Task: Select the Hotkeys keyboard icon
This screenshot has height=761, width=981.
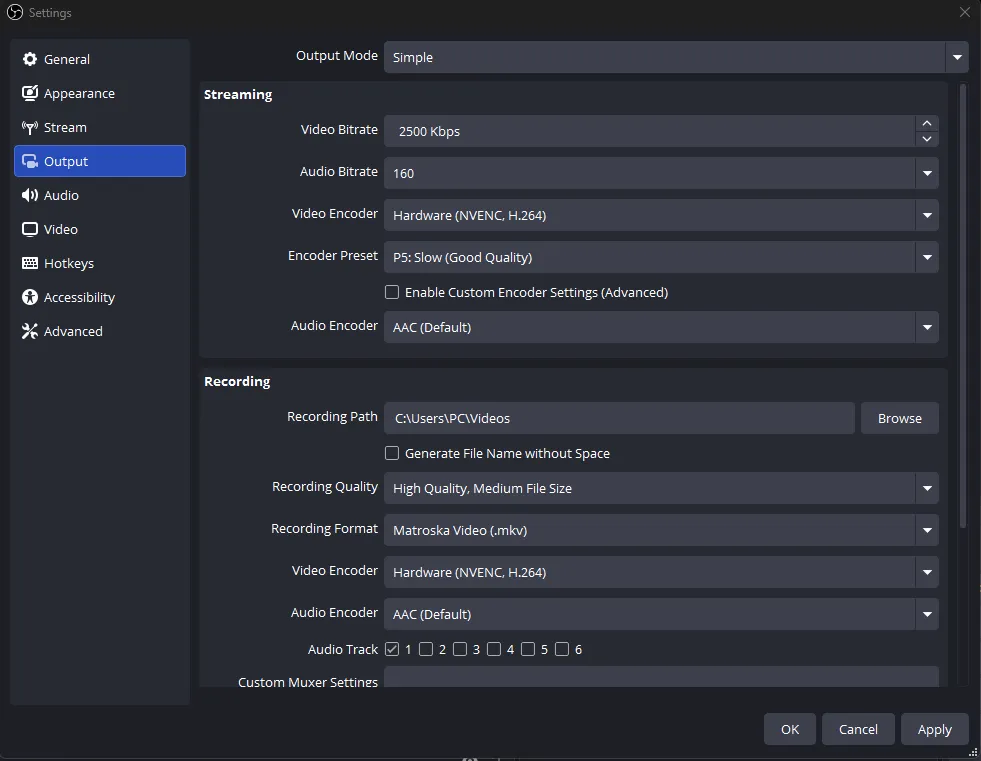Action: coord(31,263)
